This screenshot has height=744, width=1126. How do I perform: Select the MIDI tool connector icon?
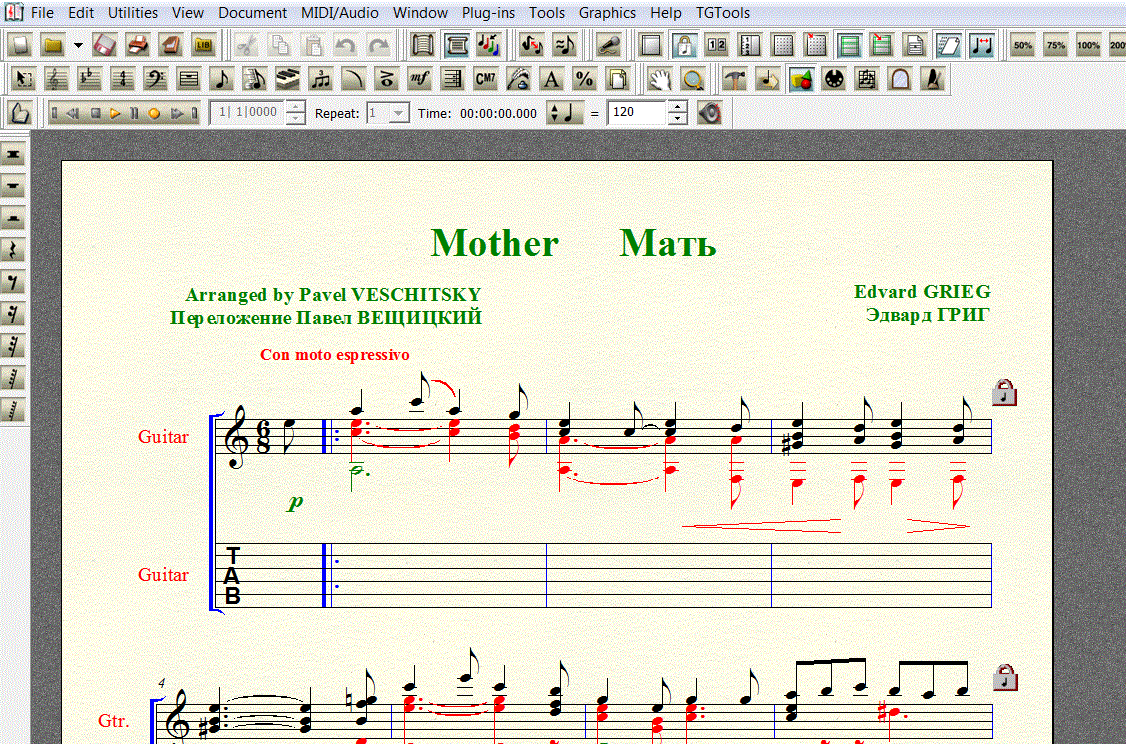tap(834, 78)
